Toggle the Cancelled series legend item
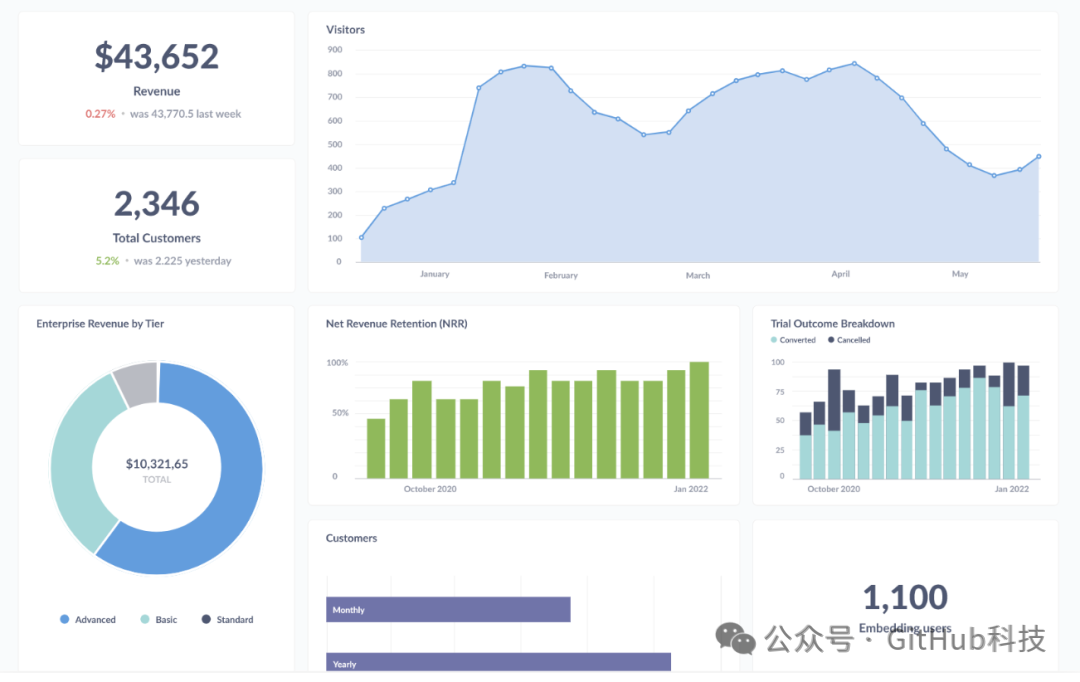The image size is (1080, 682). 849,340
